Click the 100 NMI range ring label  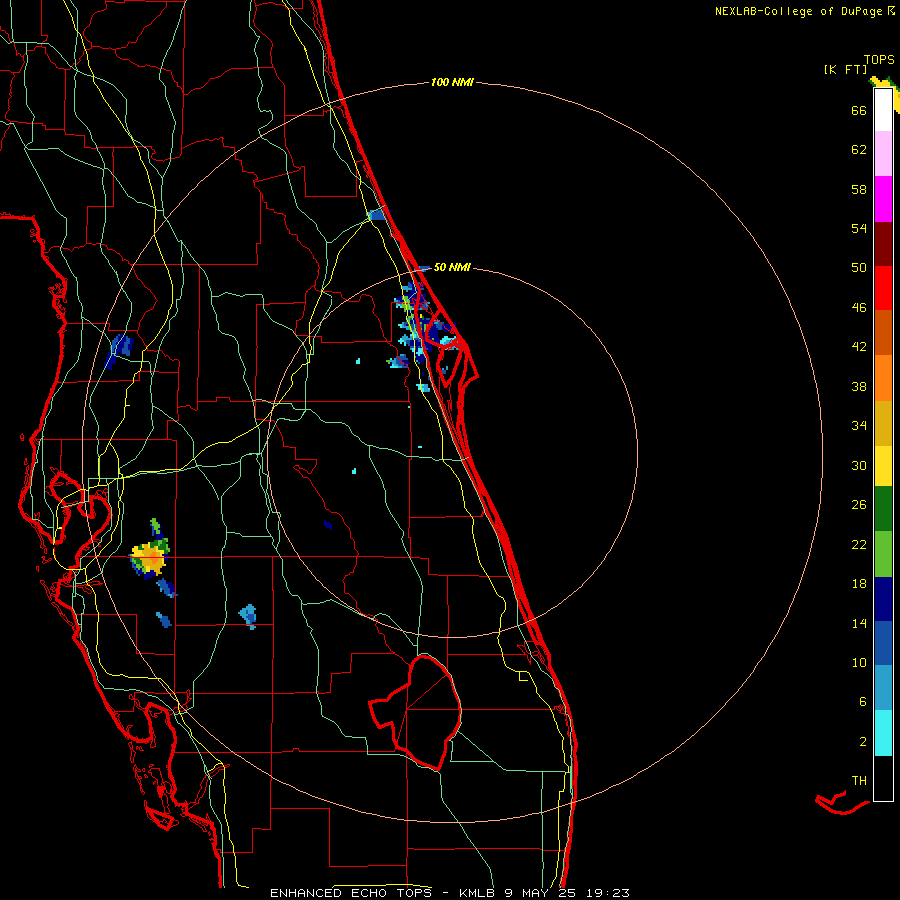(452, 83)
